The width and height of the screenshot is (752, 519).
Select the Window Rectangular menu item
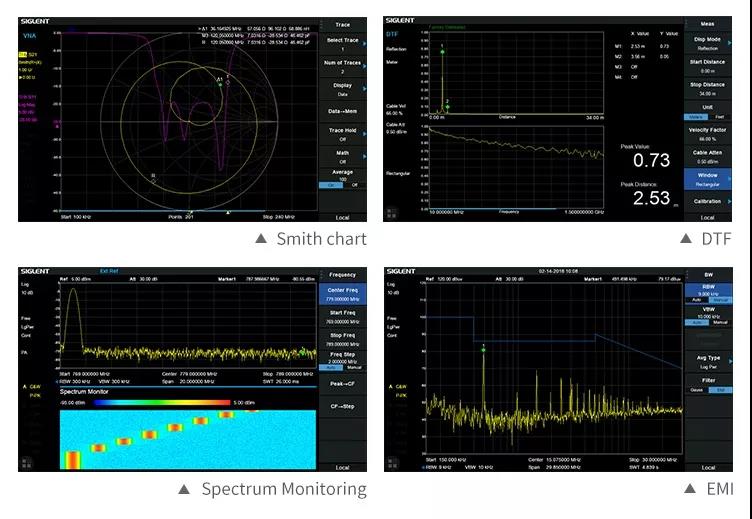pos(707,179)
